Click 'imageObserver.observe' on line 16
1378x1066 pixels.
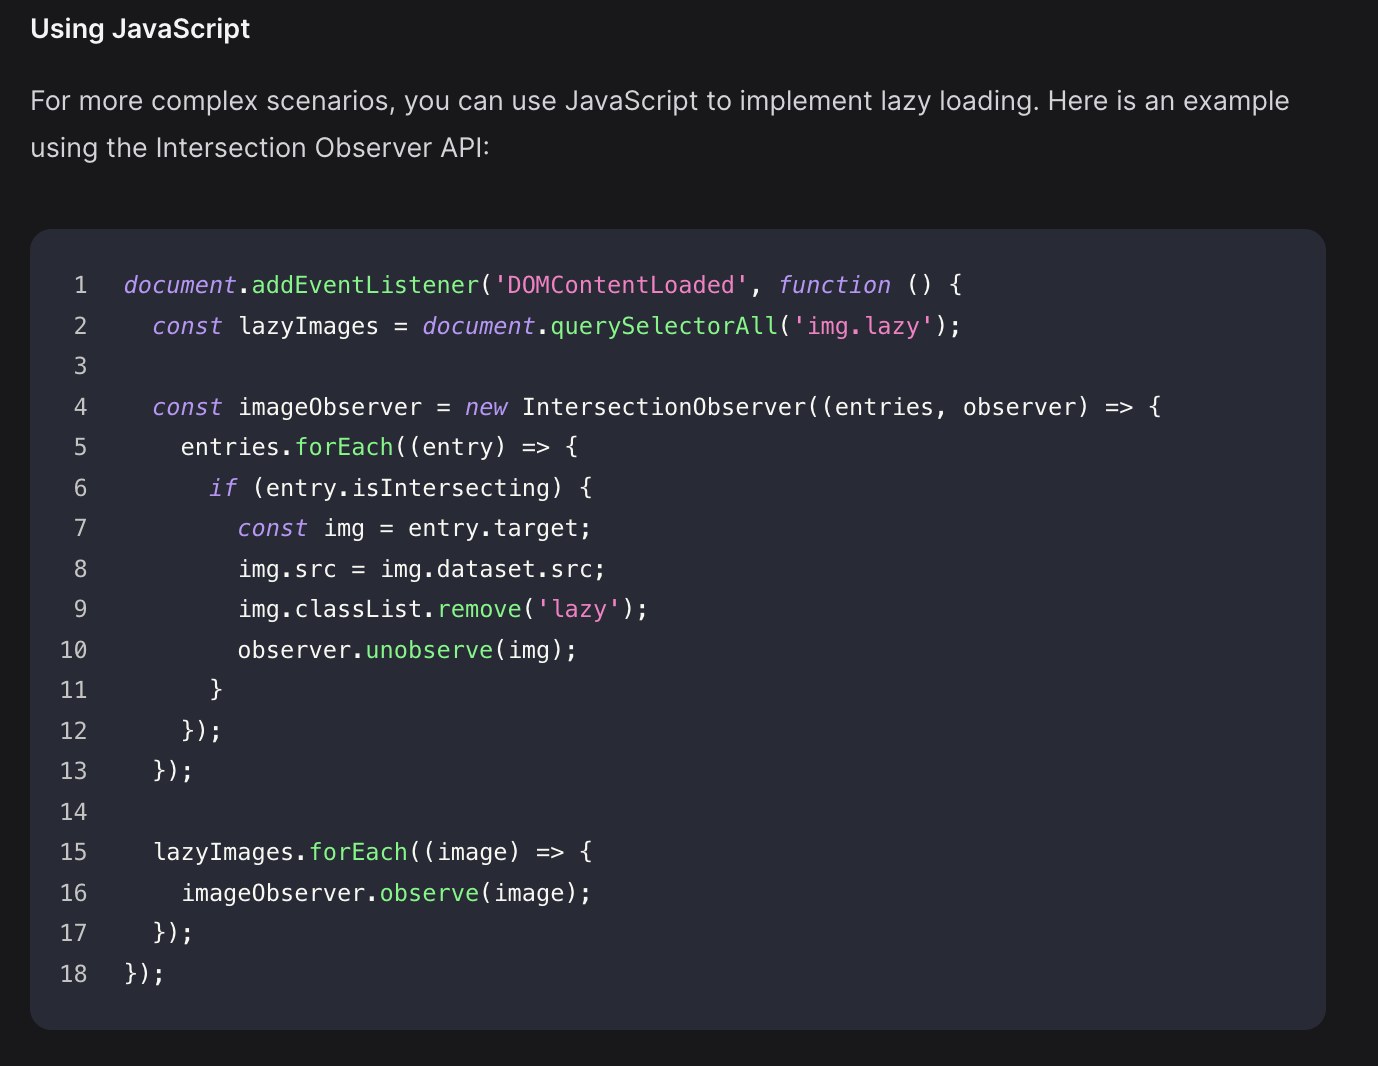click(x=330, y=893)
